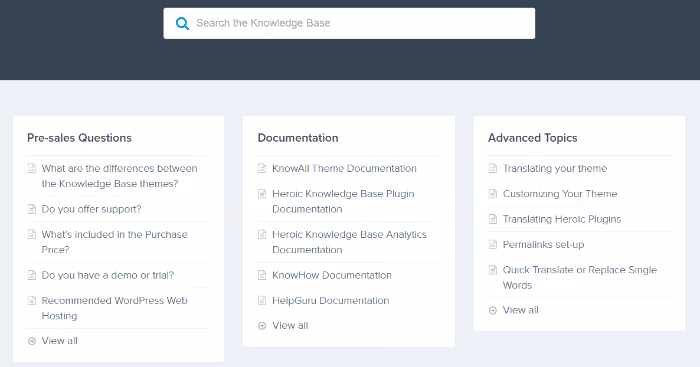Click document icon beside 'What's included in the Purchase Price?'
Viewport: 700px width, 367px height.
tap(32, 234)
